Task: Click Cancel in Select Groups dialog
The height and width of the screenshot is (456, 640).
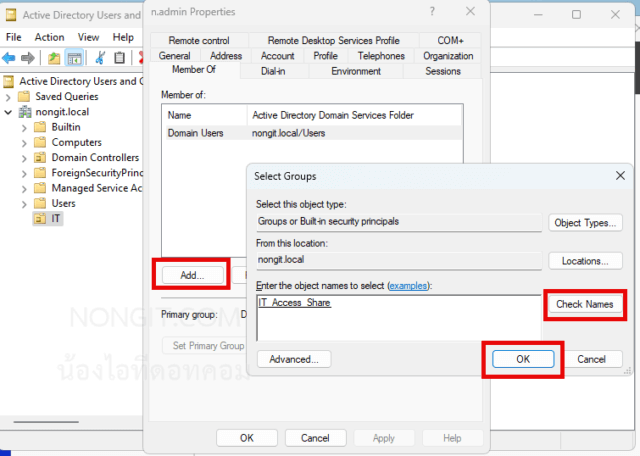Action: tap(591, 359)
